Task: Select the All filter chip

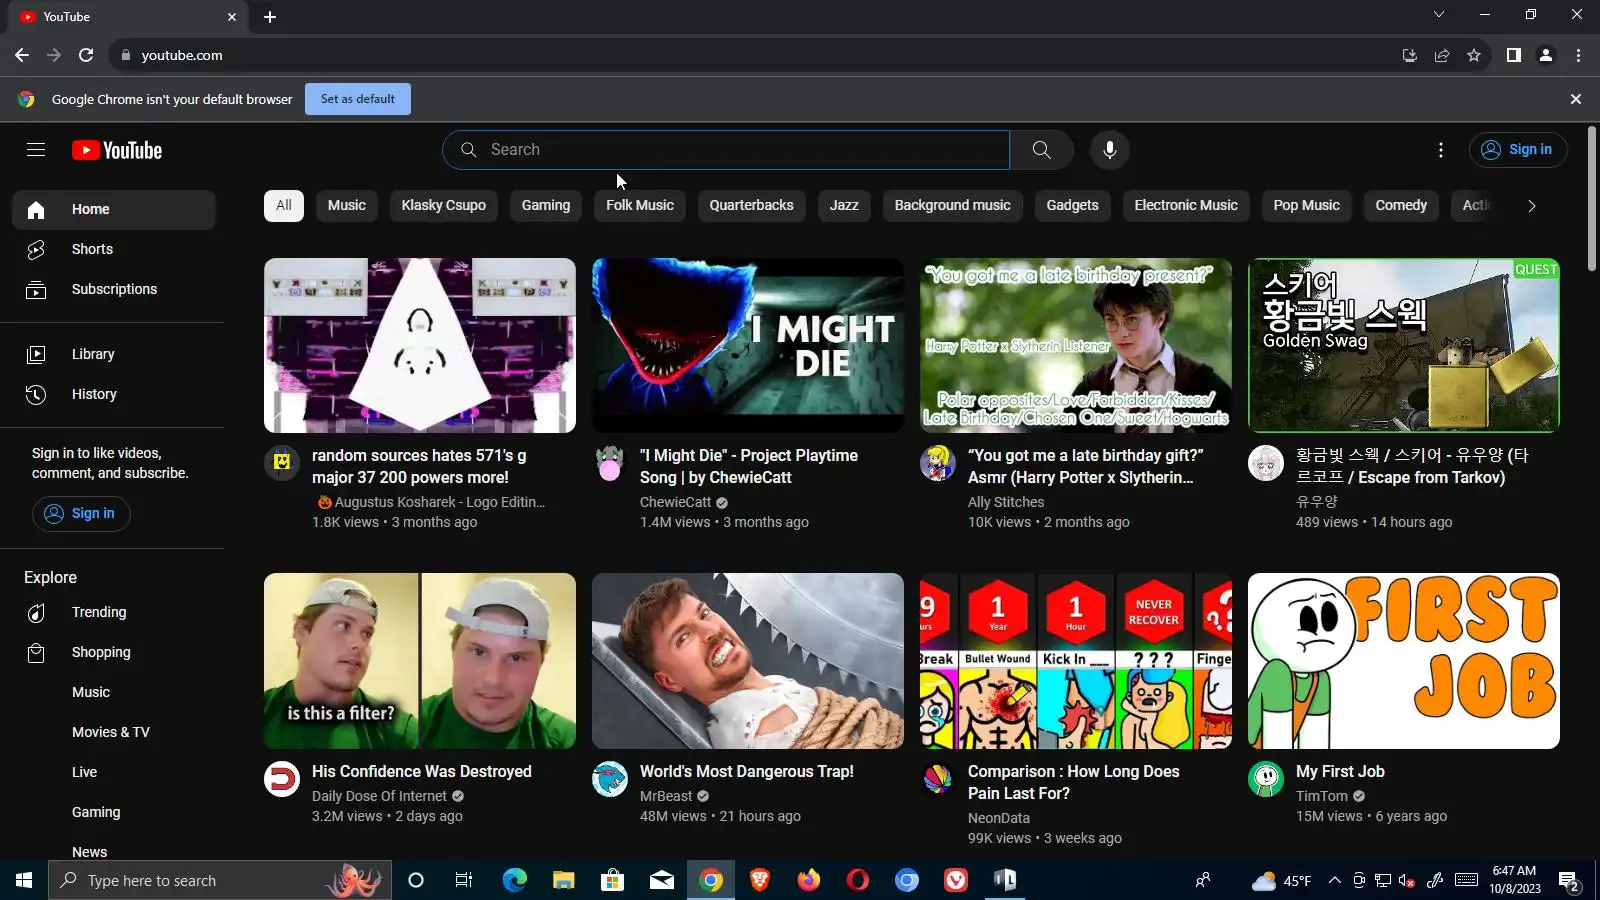Action: (x=284, y=206)
